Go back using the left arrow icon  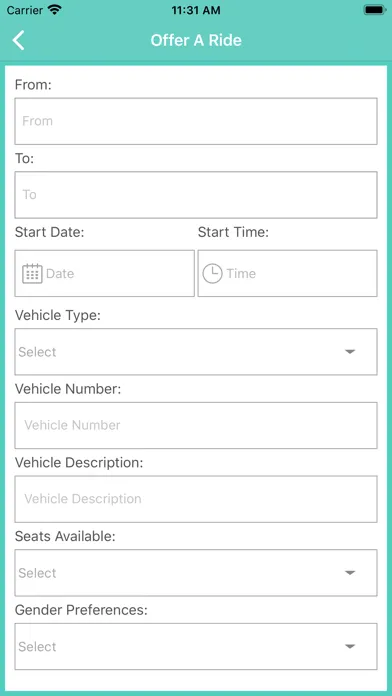(x=18, y=40)
